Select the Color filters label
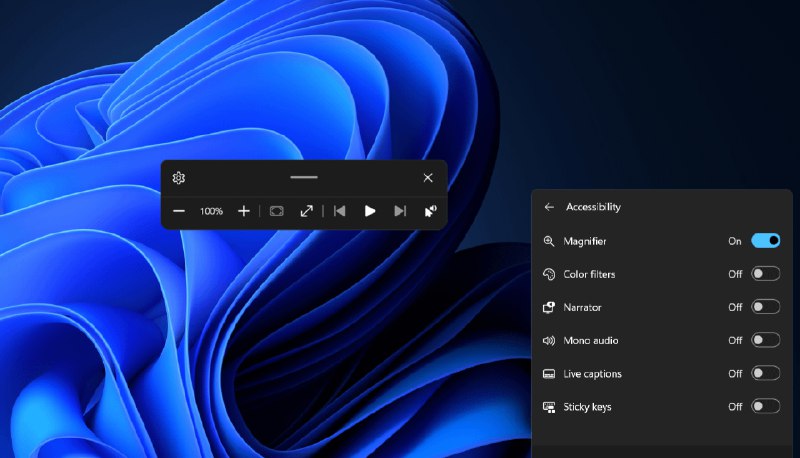Image resolution: width=800 pixels, height=458 pixels. coord(589,274)
